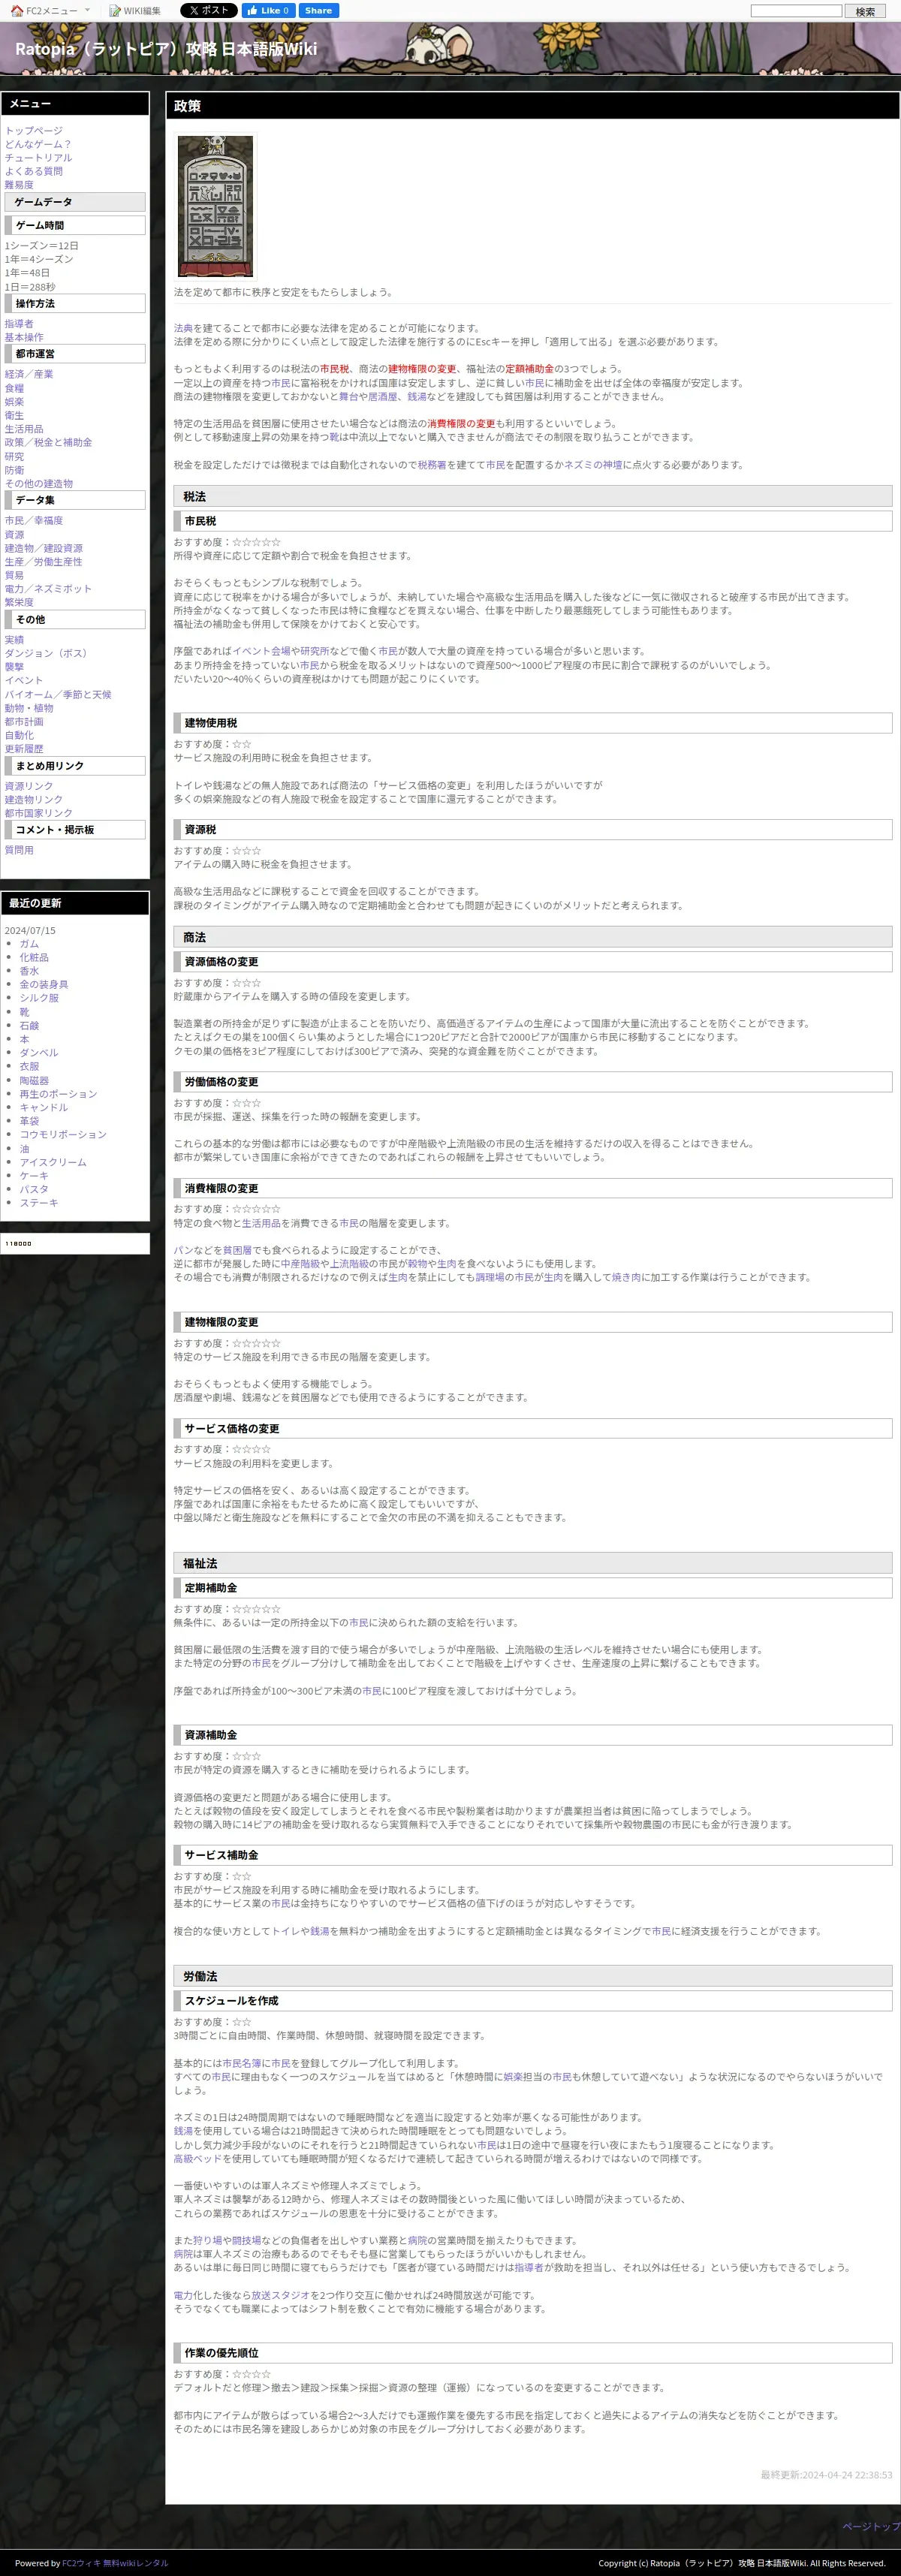This screenshot has width=901, height=2576.
Task: Open 生活用品 in the sidebar menu
Action: [x=24, y=429]
